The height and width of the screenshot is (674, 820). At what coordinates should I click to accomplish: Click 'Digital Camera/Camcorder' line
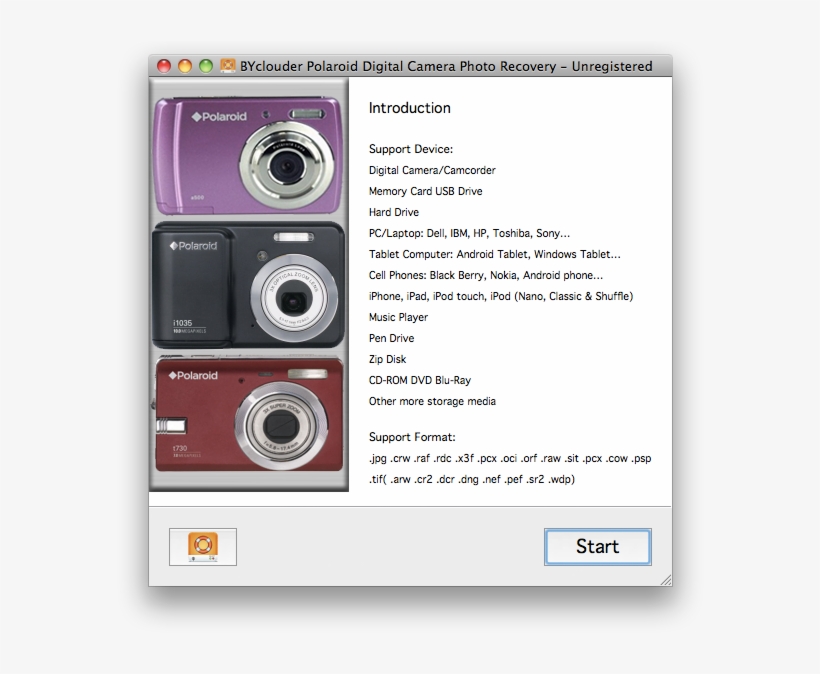pos(432,170)
